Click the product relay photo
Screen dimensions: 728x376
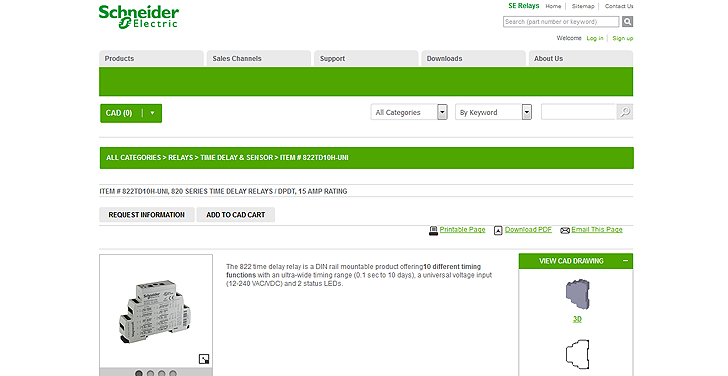coord(156,311)
